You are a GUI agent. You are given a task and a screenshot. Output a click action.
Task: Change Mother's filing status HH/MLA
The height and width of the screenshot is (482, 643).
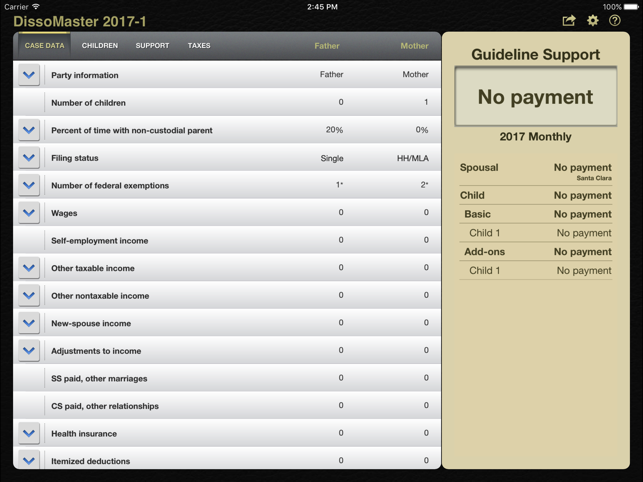pos(413,158)
